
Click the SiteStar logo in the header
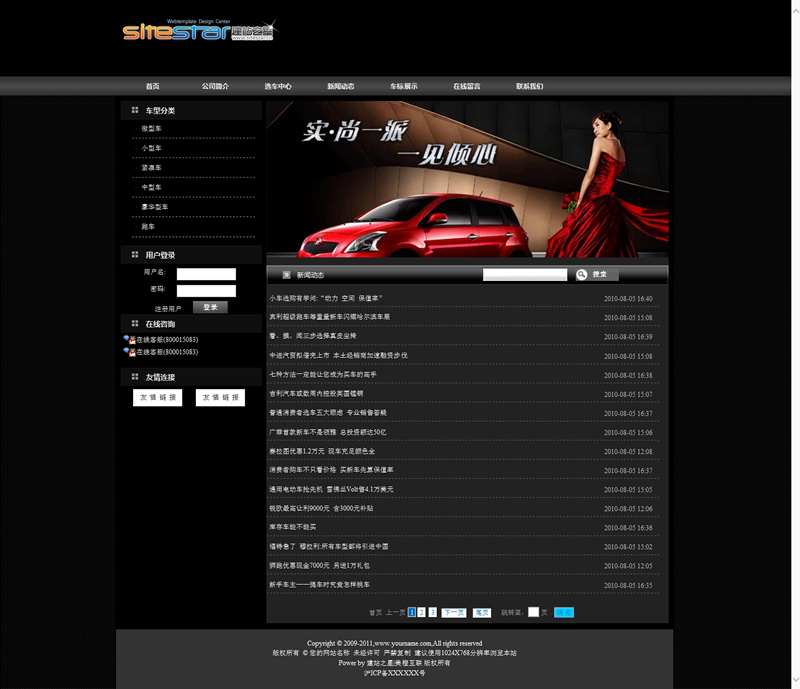[x=186, y=31]
